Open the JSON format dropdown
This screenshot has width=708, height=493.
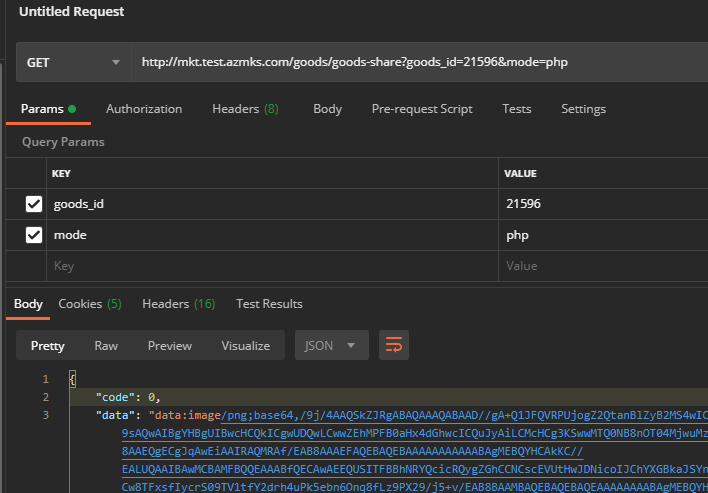(329, 345)
